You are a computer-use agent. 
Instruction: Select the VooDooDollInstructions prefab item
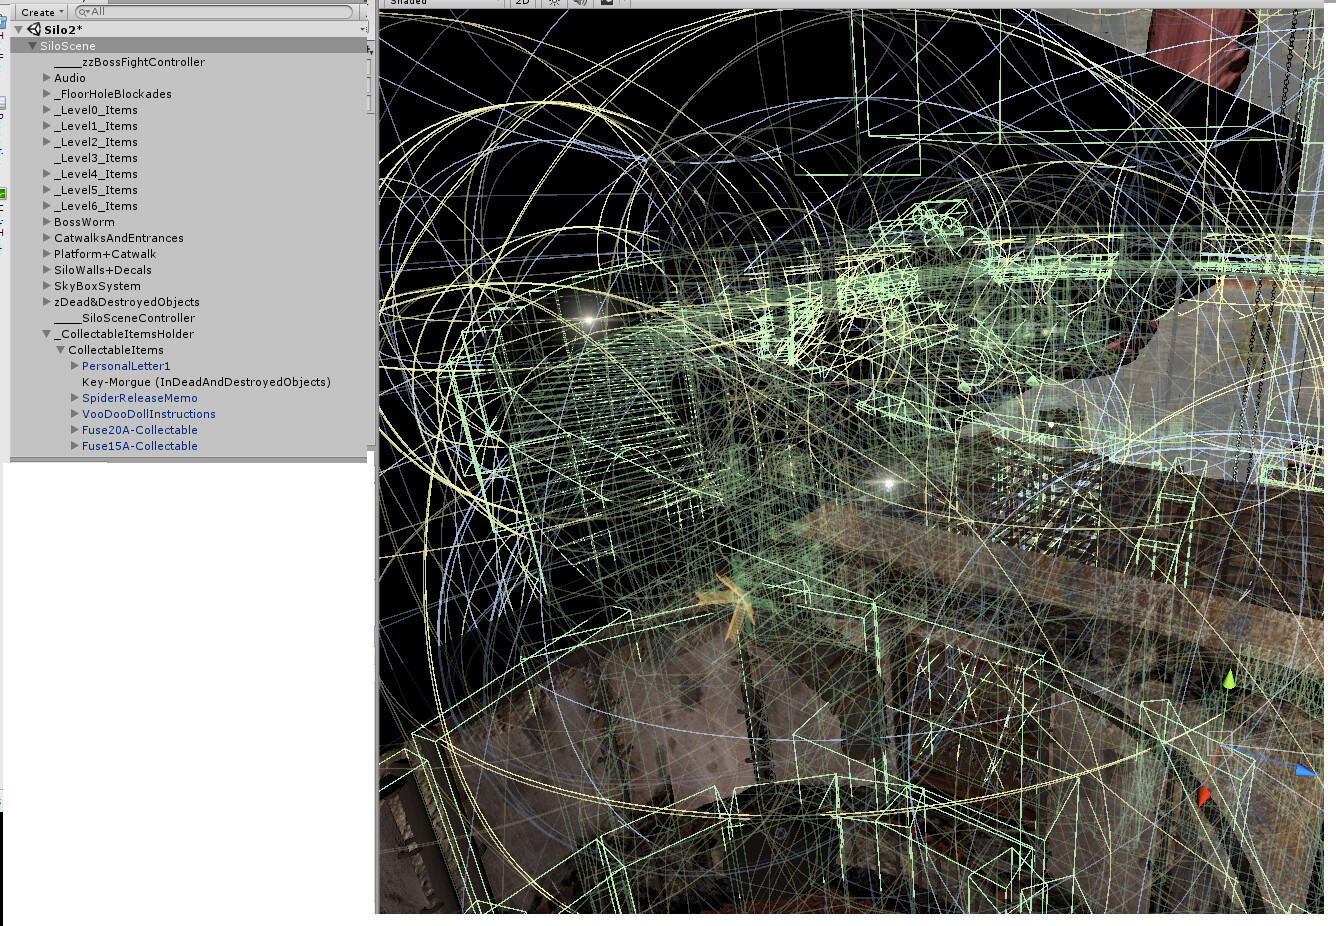[x=148, y=413]
